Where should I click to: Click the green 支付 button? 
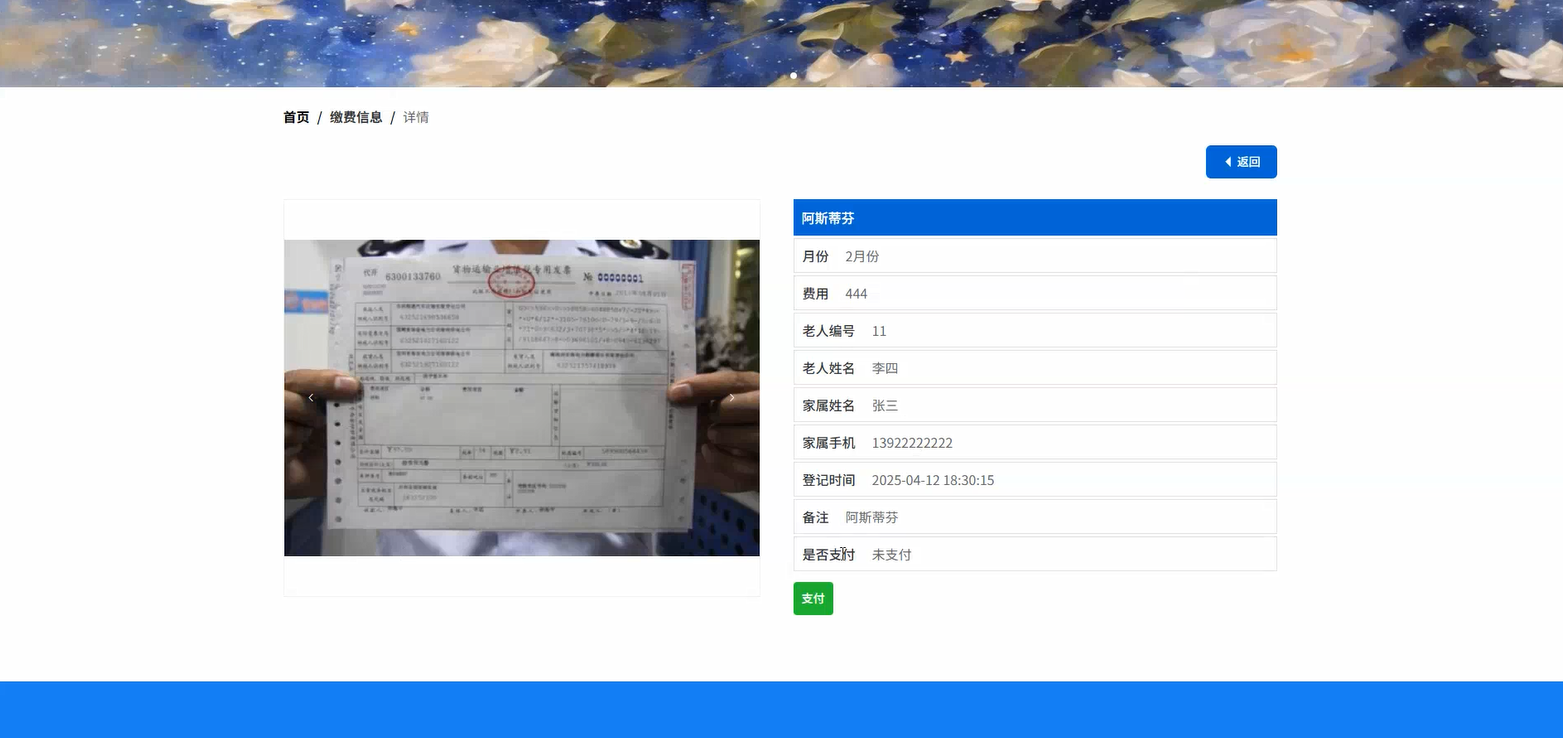(x=813, y=598)
